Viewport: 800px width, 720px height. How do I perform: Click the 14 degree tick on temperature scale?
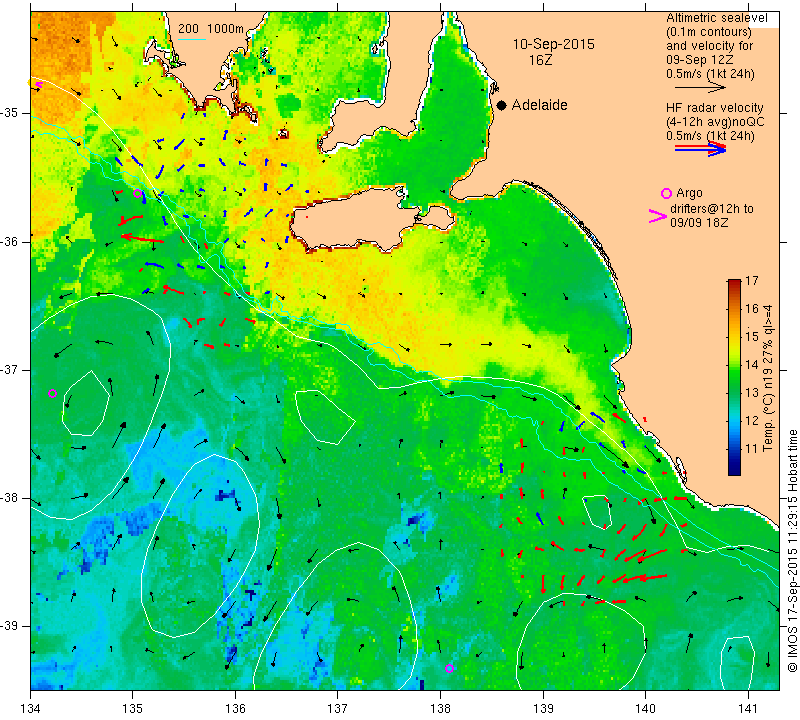[x=752, y=364]
